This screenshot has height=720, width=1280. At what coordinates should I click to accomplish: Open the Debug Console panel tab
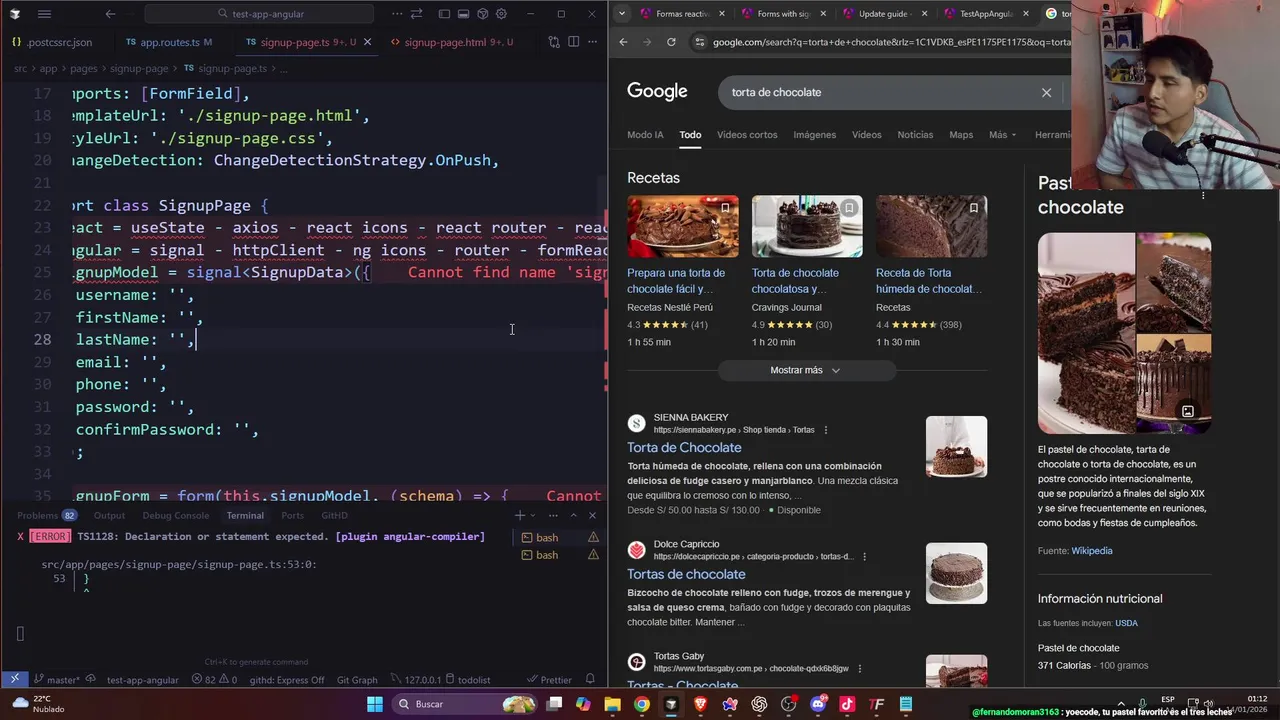click(175, 515)
